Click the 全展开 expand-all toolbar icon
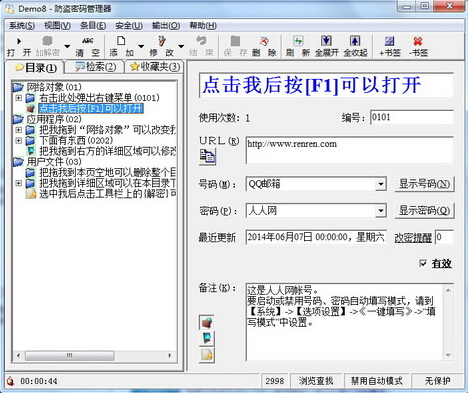This screenshot has width=468, height=393. pyautogui.click(x=326, y=41)
